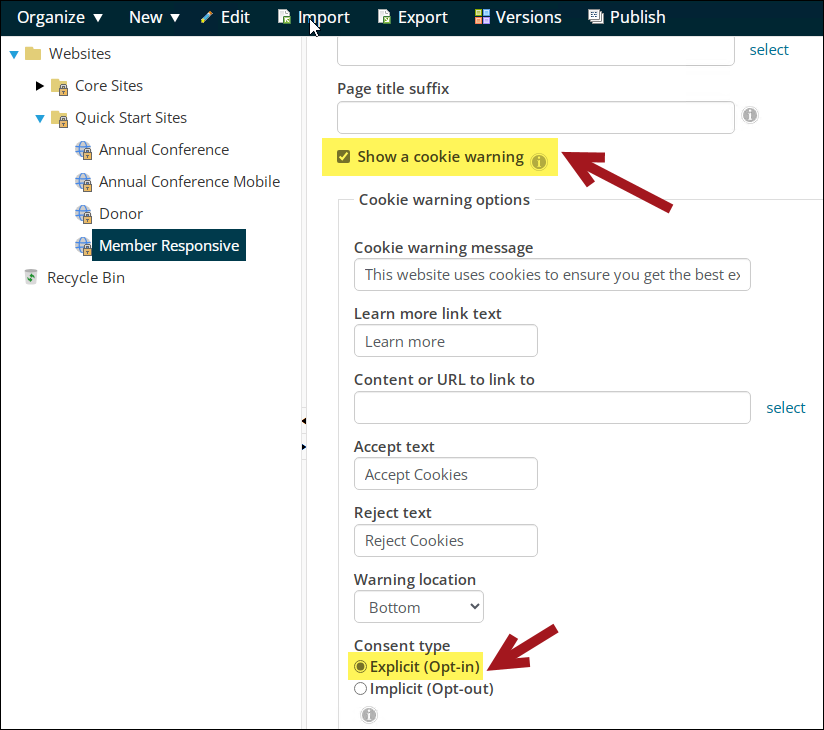
Task: Click the Reject text input field
Action: point(446,540)
